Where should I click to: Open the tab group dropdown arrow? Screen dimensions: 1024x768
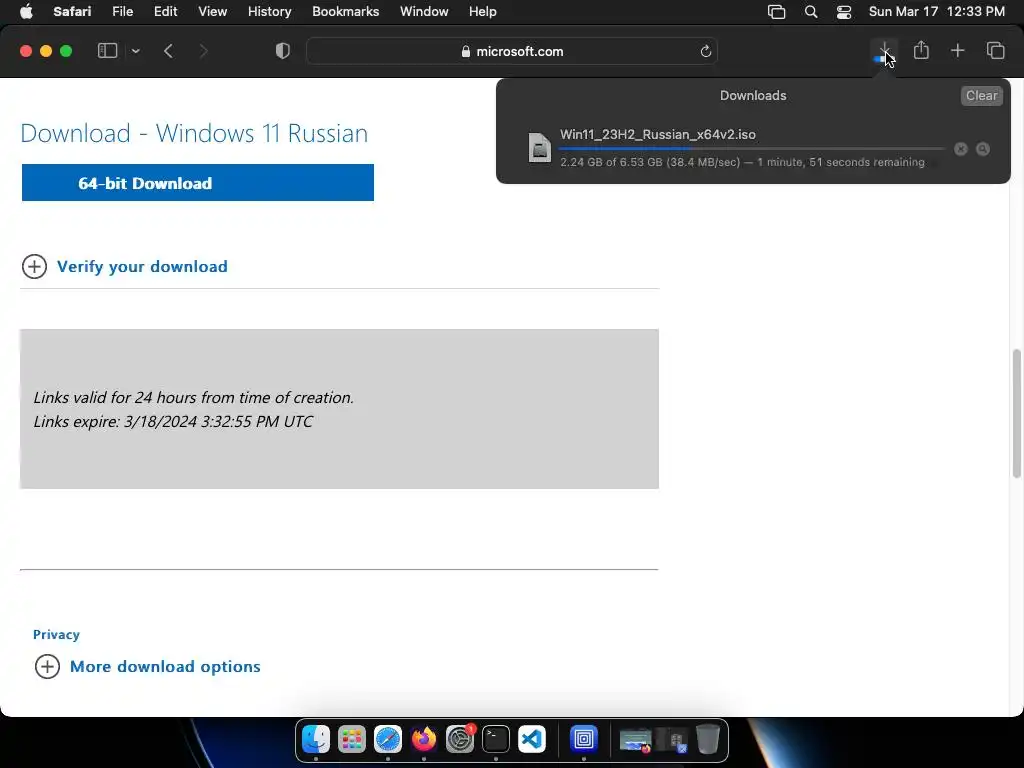click(135, 51)
